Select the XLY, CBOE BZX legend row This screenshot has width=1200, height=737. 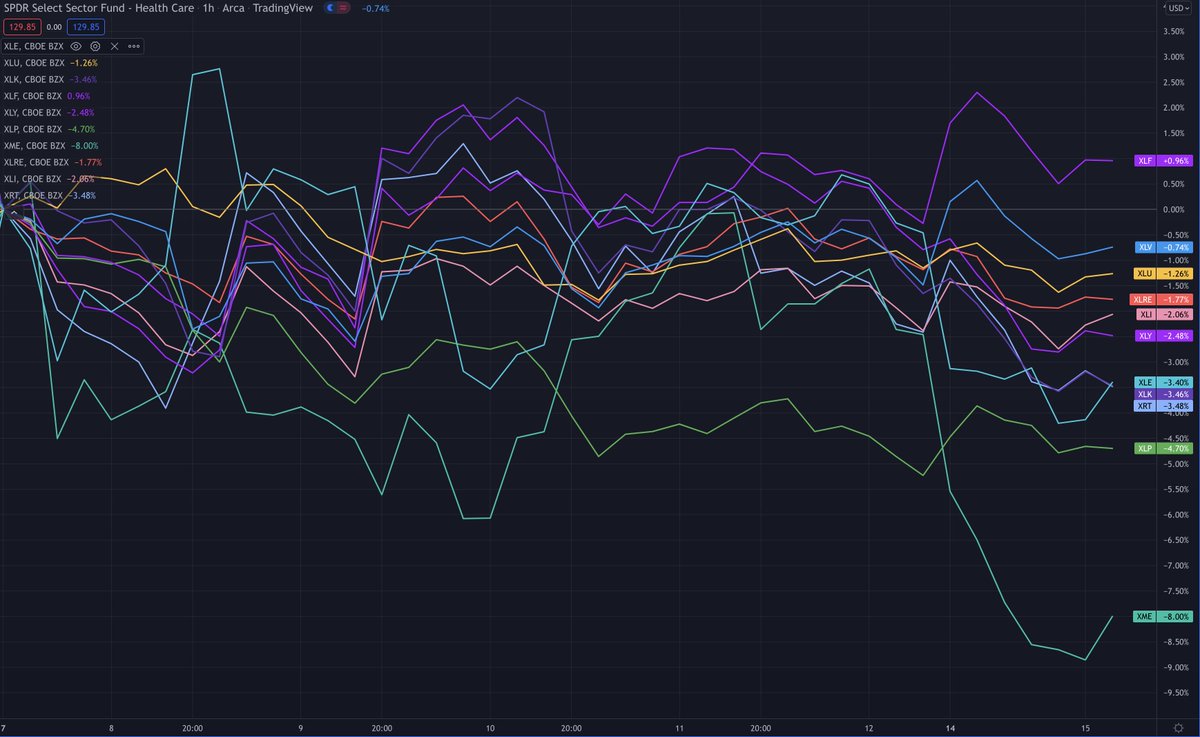pos(50,113)
